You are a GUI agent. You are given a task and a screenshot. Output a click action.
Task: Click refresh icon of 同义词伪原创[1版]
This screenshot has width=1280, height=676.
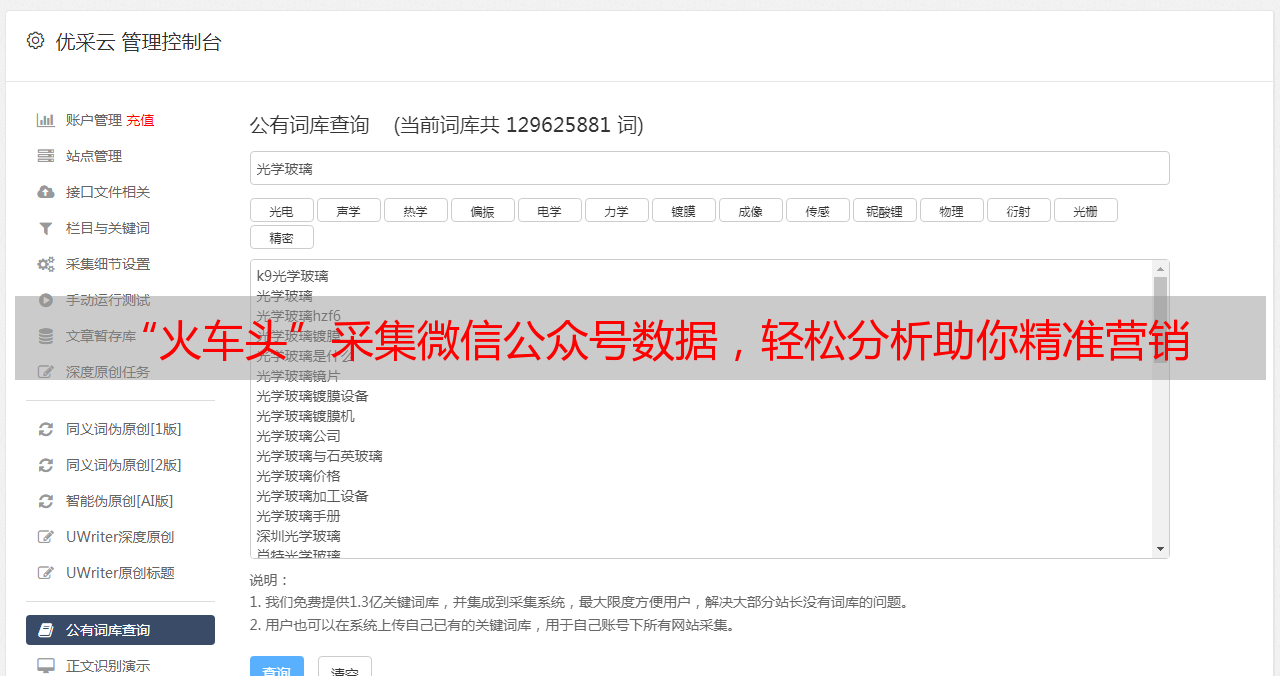[46, 429]
